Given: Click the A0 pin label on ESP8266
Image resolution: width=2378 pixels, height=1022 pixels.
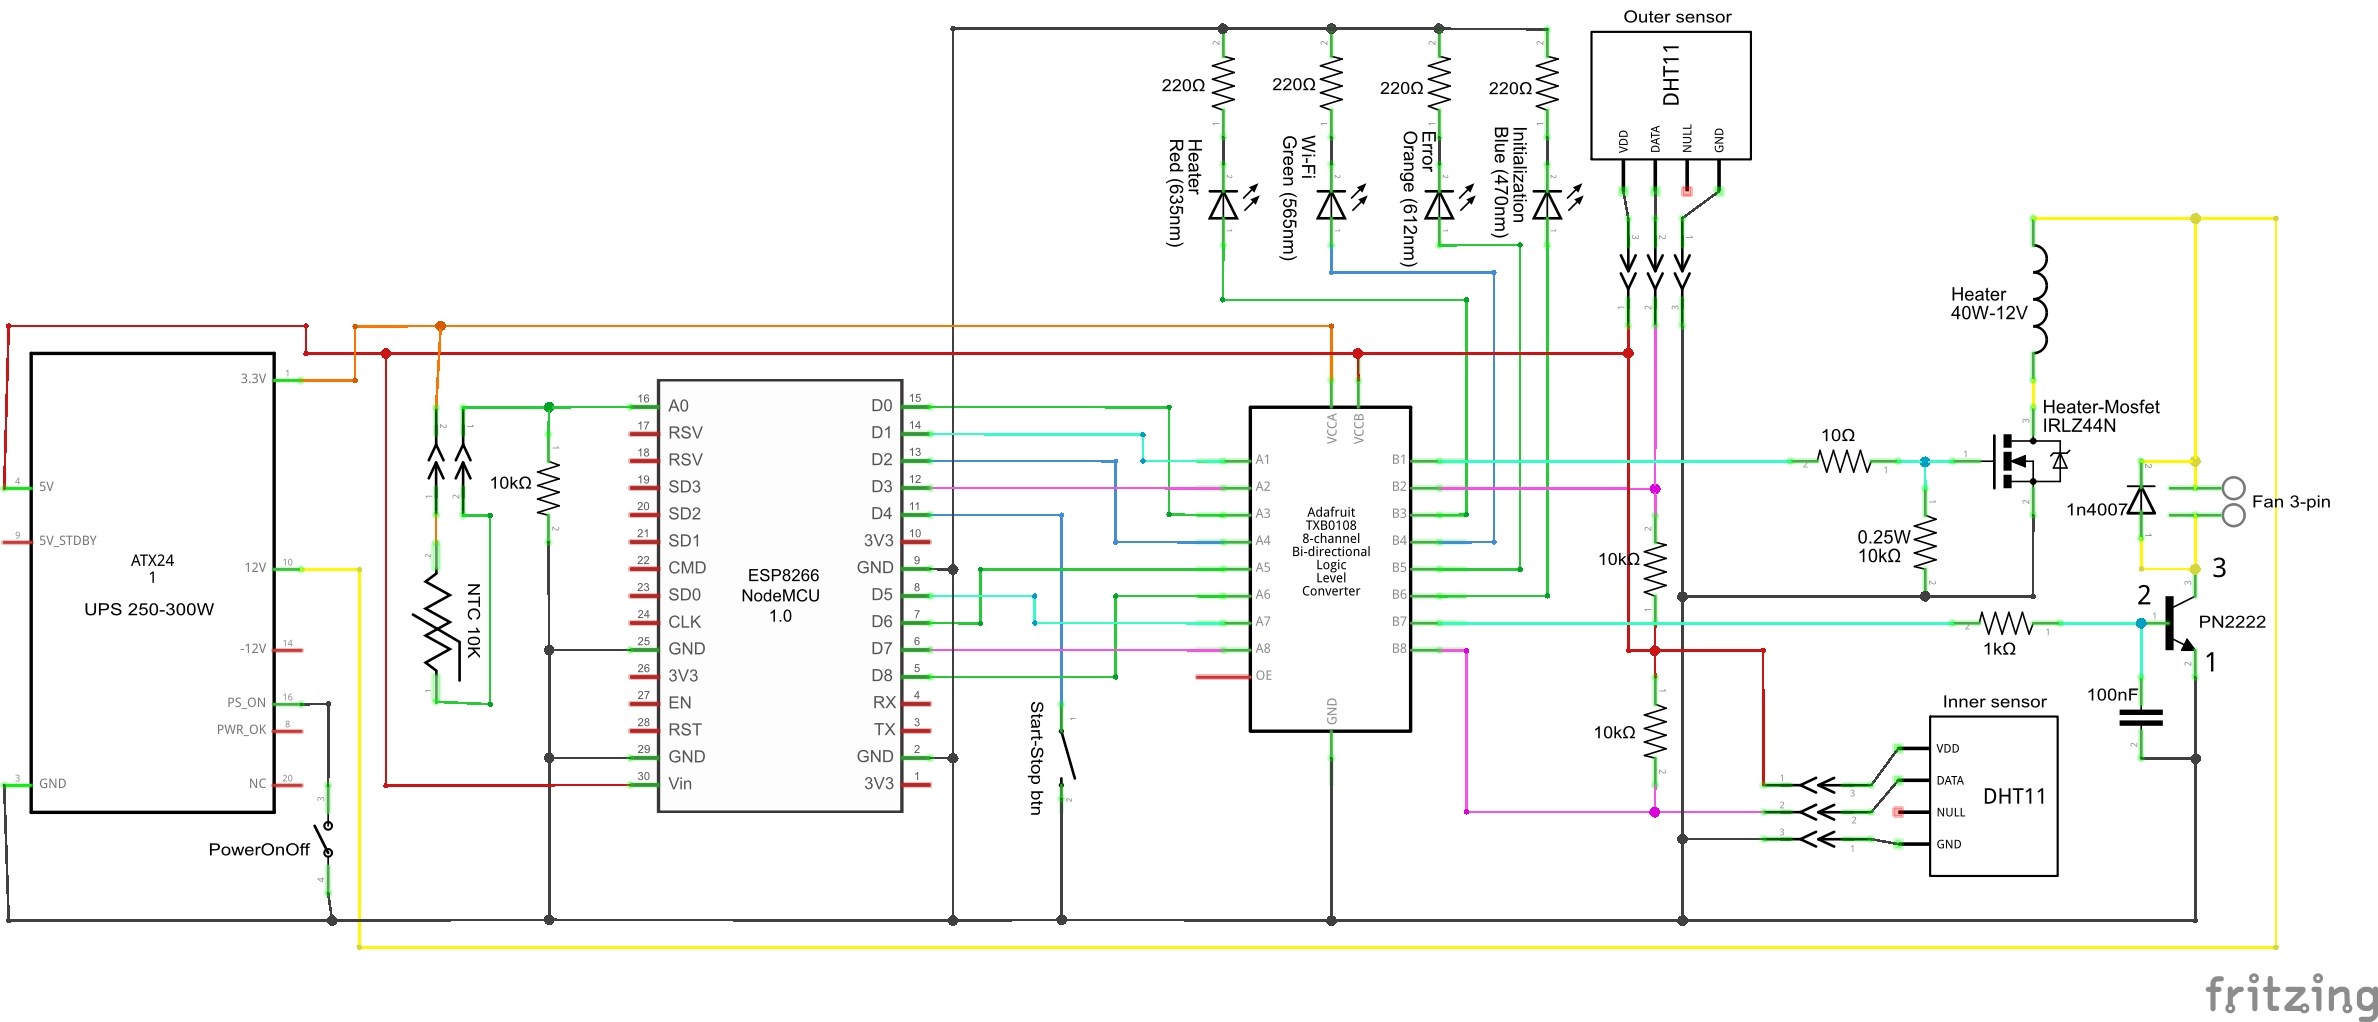Looking at the screenshot, I should point(678,405).
